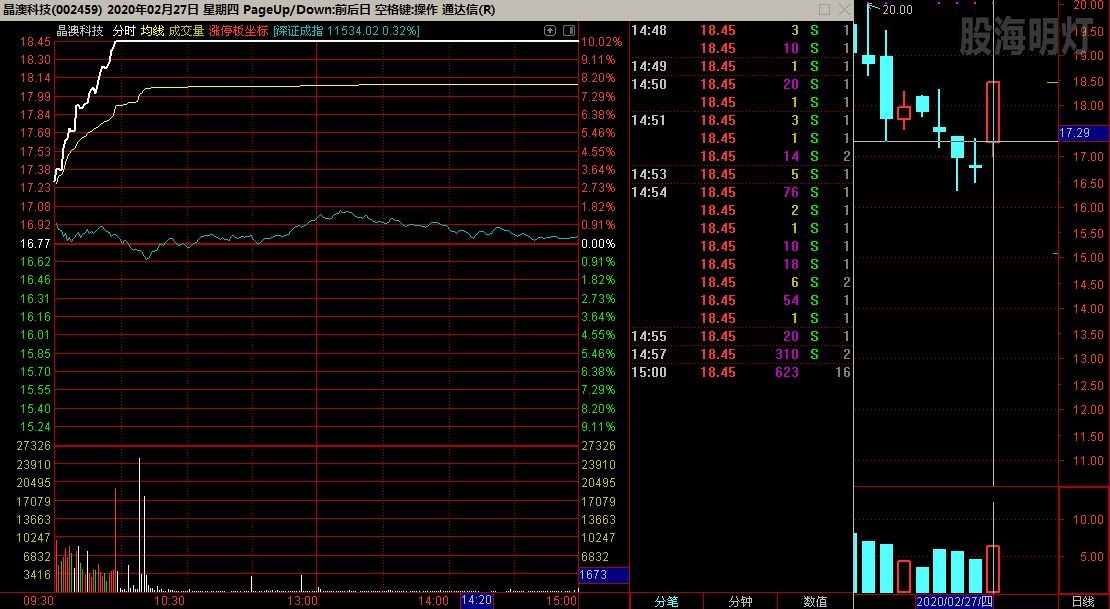Select the 14:50 tick row with volume 20
The image size is (1110, 609).
pyautogui.click(x=740, y=84)
